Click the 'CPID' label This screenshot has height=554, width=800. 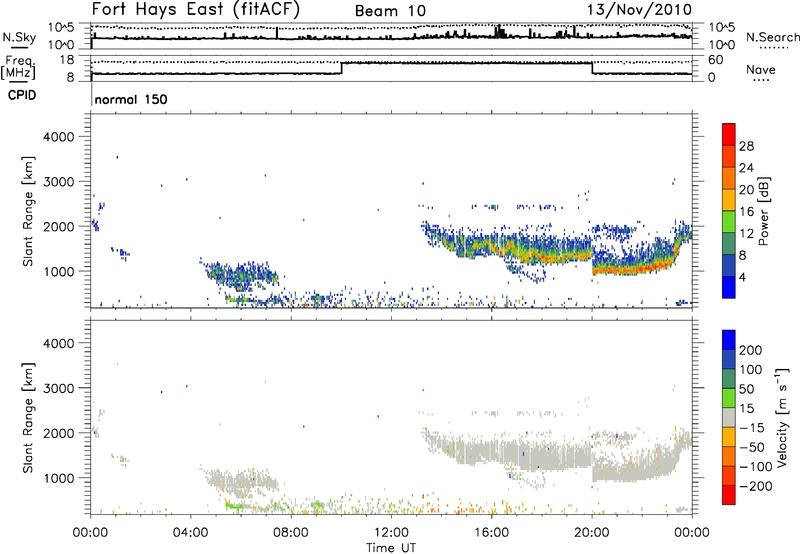pos(22,95)
